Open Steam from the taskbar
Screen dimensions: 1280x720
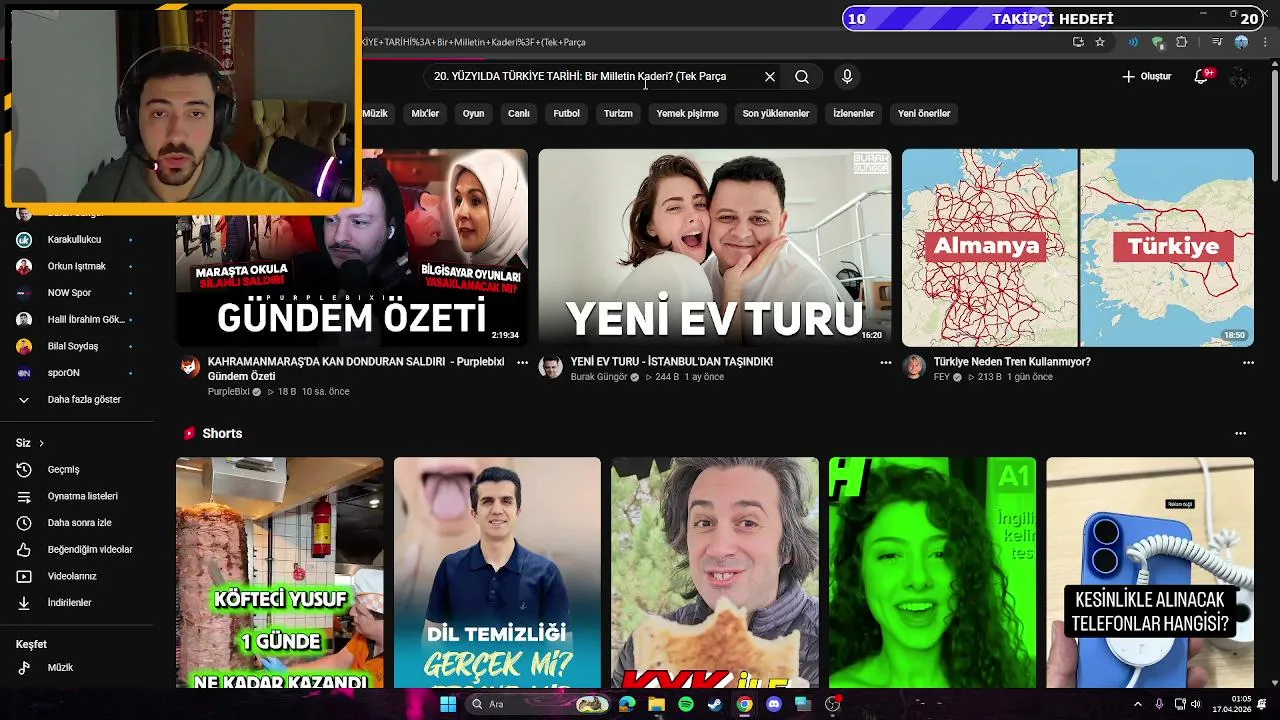pos(714,704)
